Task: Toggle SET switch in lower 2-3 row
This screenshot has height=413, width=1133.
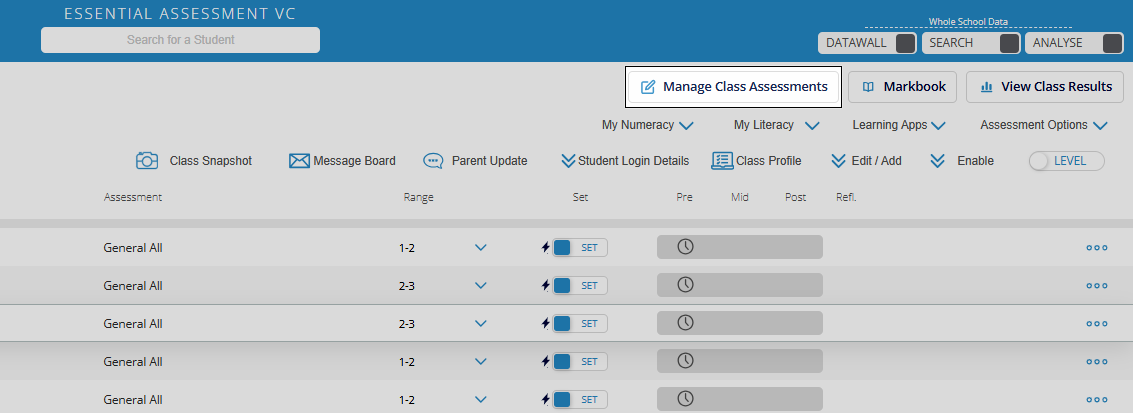Action: coord(580,323)
